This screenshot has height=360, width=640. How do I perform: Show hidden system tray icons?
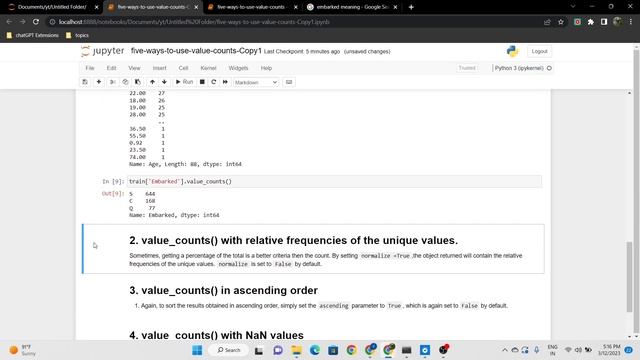pyautogui.click(x=505, y=350)
